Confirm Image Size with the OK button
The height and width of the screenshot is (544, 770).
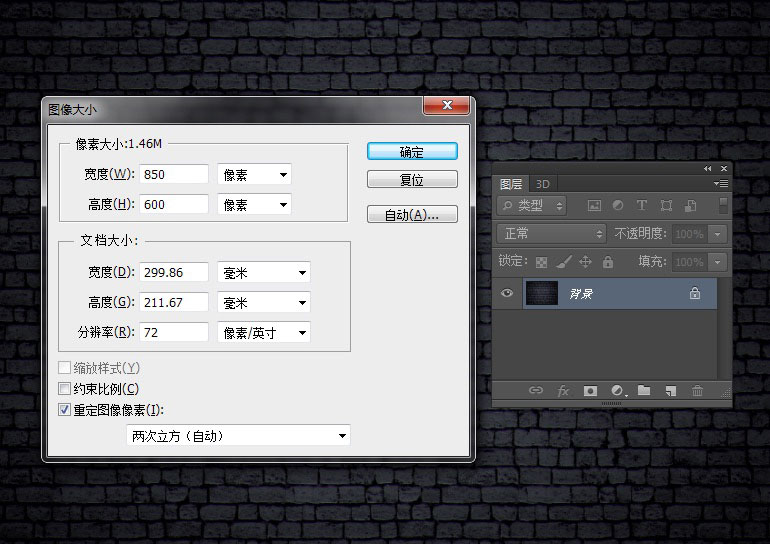click(412, 152)
